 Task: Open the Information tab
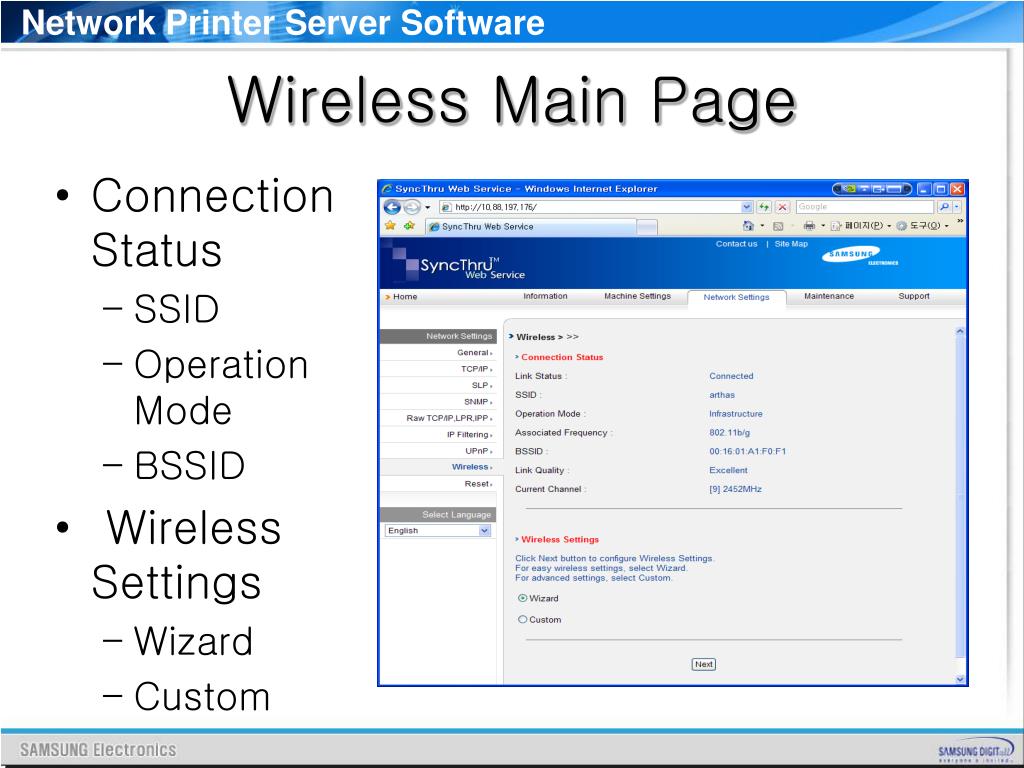pyautogui.click(x=545, y=296)
